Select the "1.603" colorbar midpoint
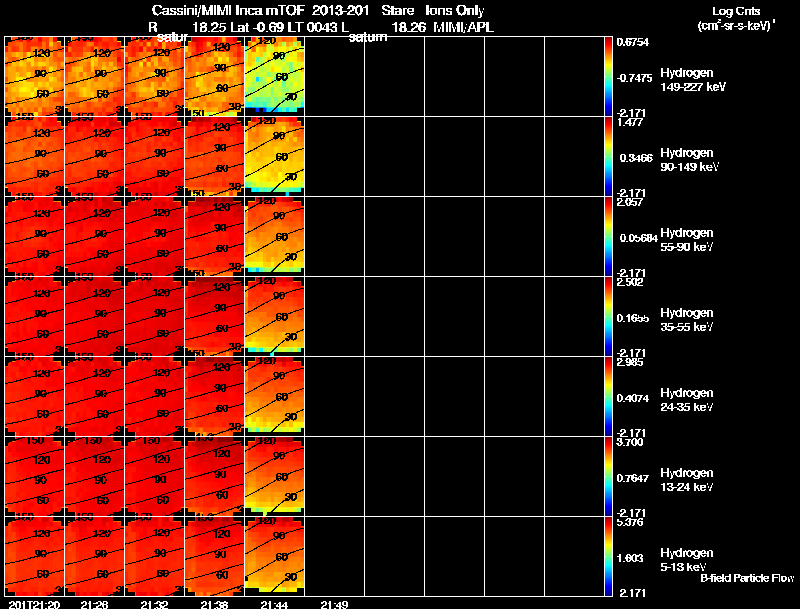 (630, 559)
